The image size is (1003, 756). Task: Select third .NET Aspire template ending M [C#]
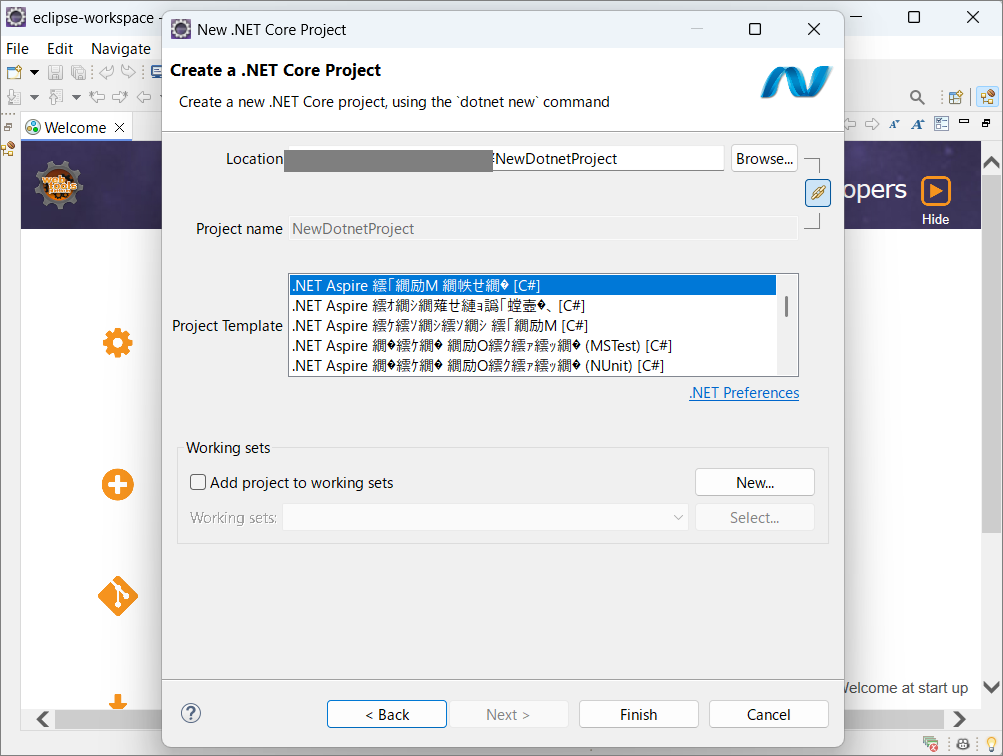click(x=533, y=326)
